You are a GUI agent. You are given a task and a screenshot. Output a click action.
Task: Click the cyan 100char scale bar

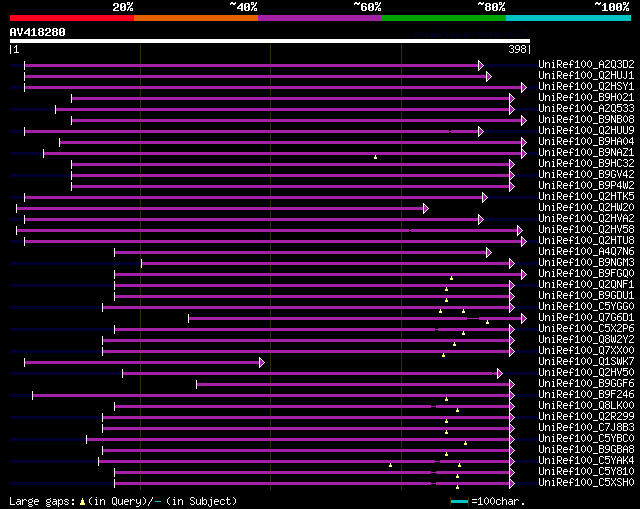[x=460, y=501]
